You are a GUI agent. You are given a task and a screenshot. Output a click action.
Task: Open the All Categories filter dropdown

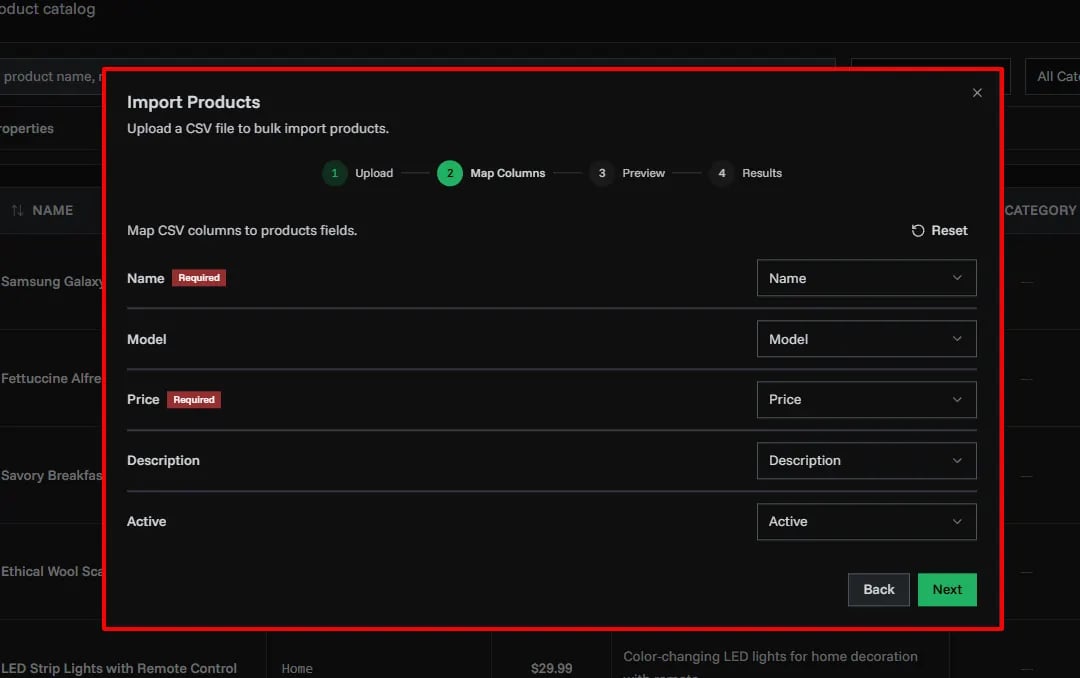(x=1050, y=77)
